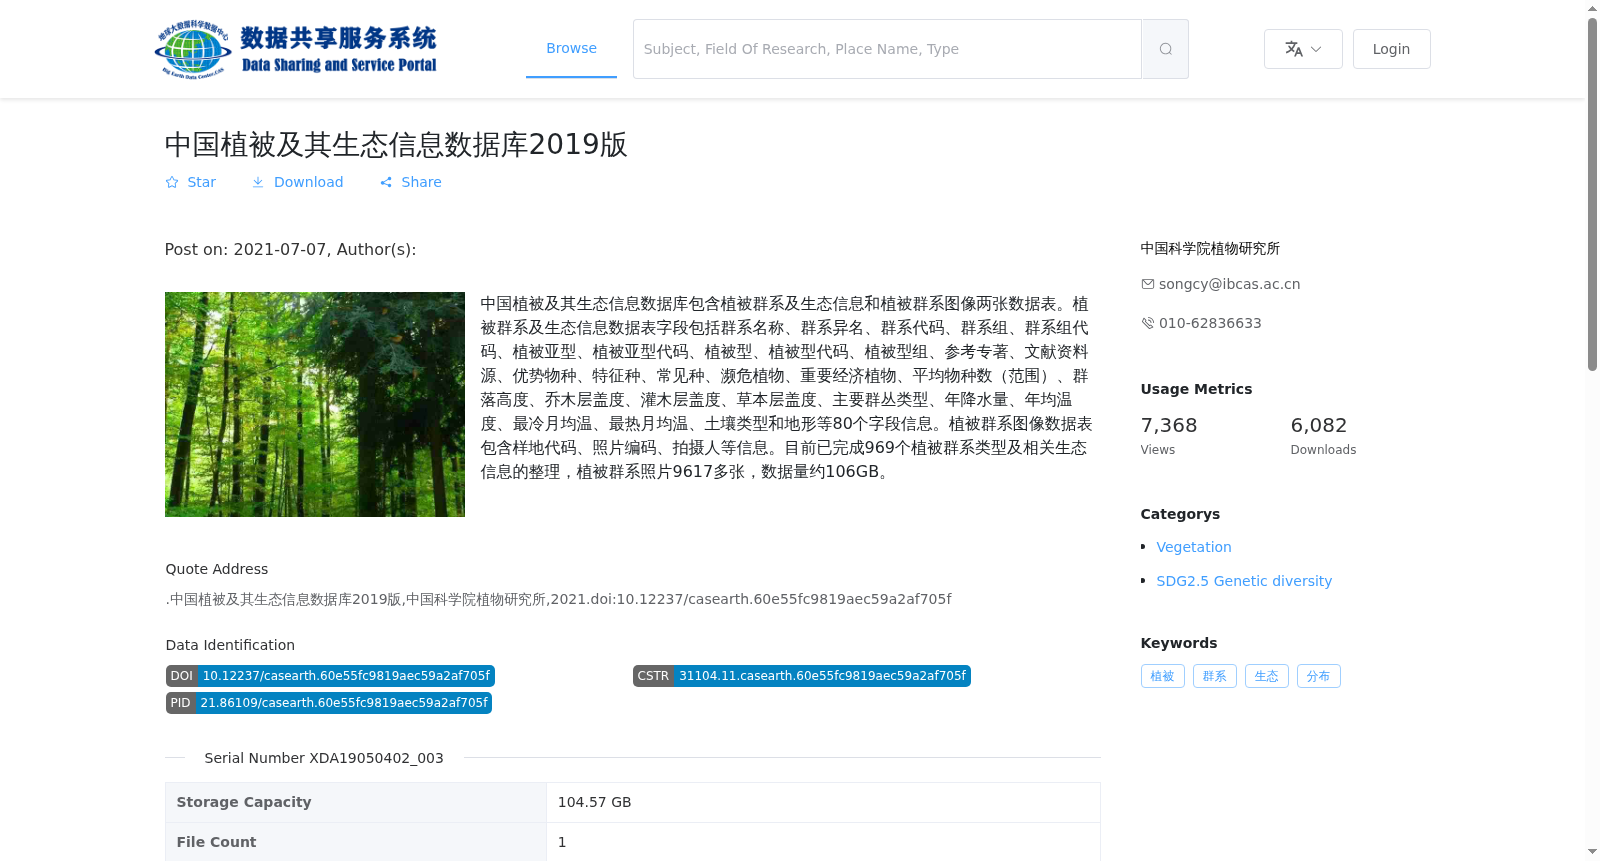Select the 植被 keyword tag
Viewport: 1600px width, 861px height.
coord(1162,676)
